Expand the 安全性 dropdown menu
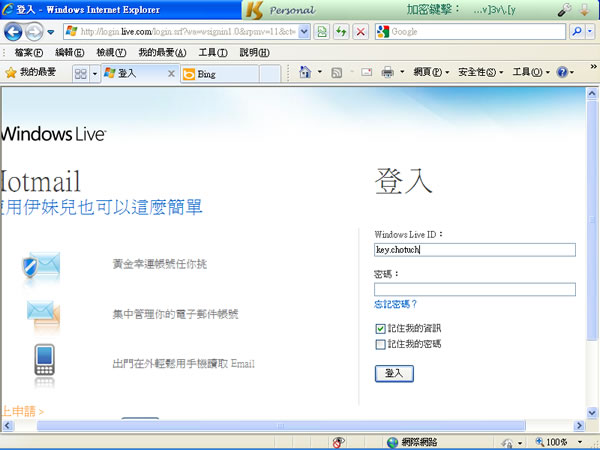600x450 pixels. (x=480, y=73)
